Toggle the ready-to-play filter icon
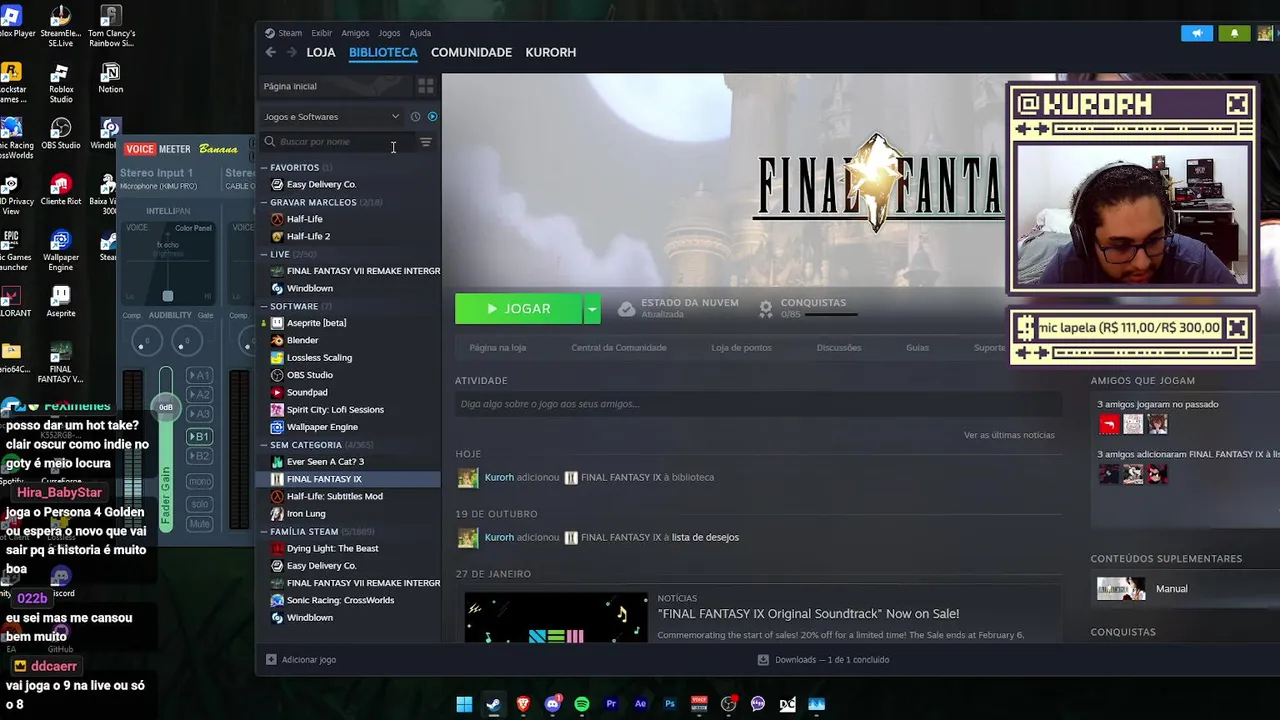The image size is (1280, 720). click(432, 117)
